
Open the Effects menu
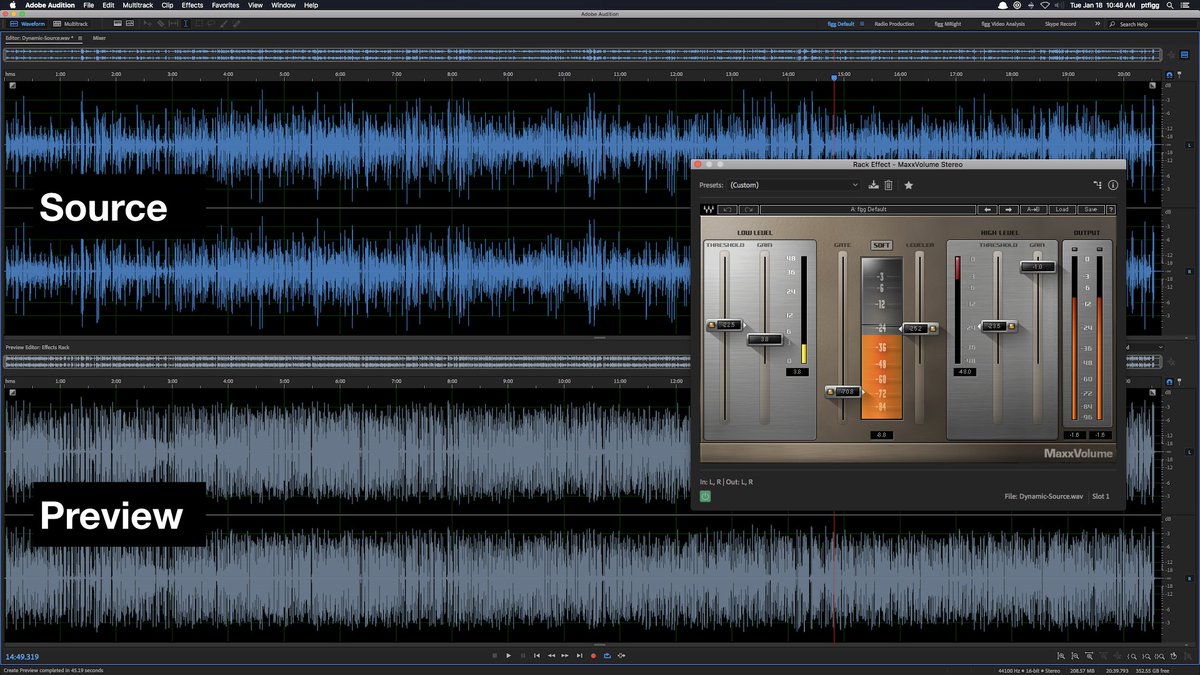point(192,5)
